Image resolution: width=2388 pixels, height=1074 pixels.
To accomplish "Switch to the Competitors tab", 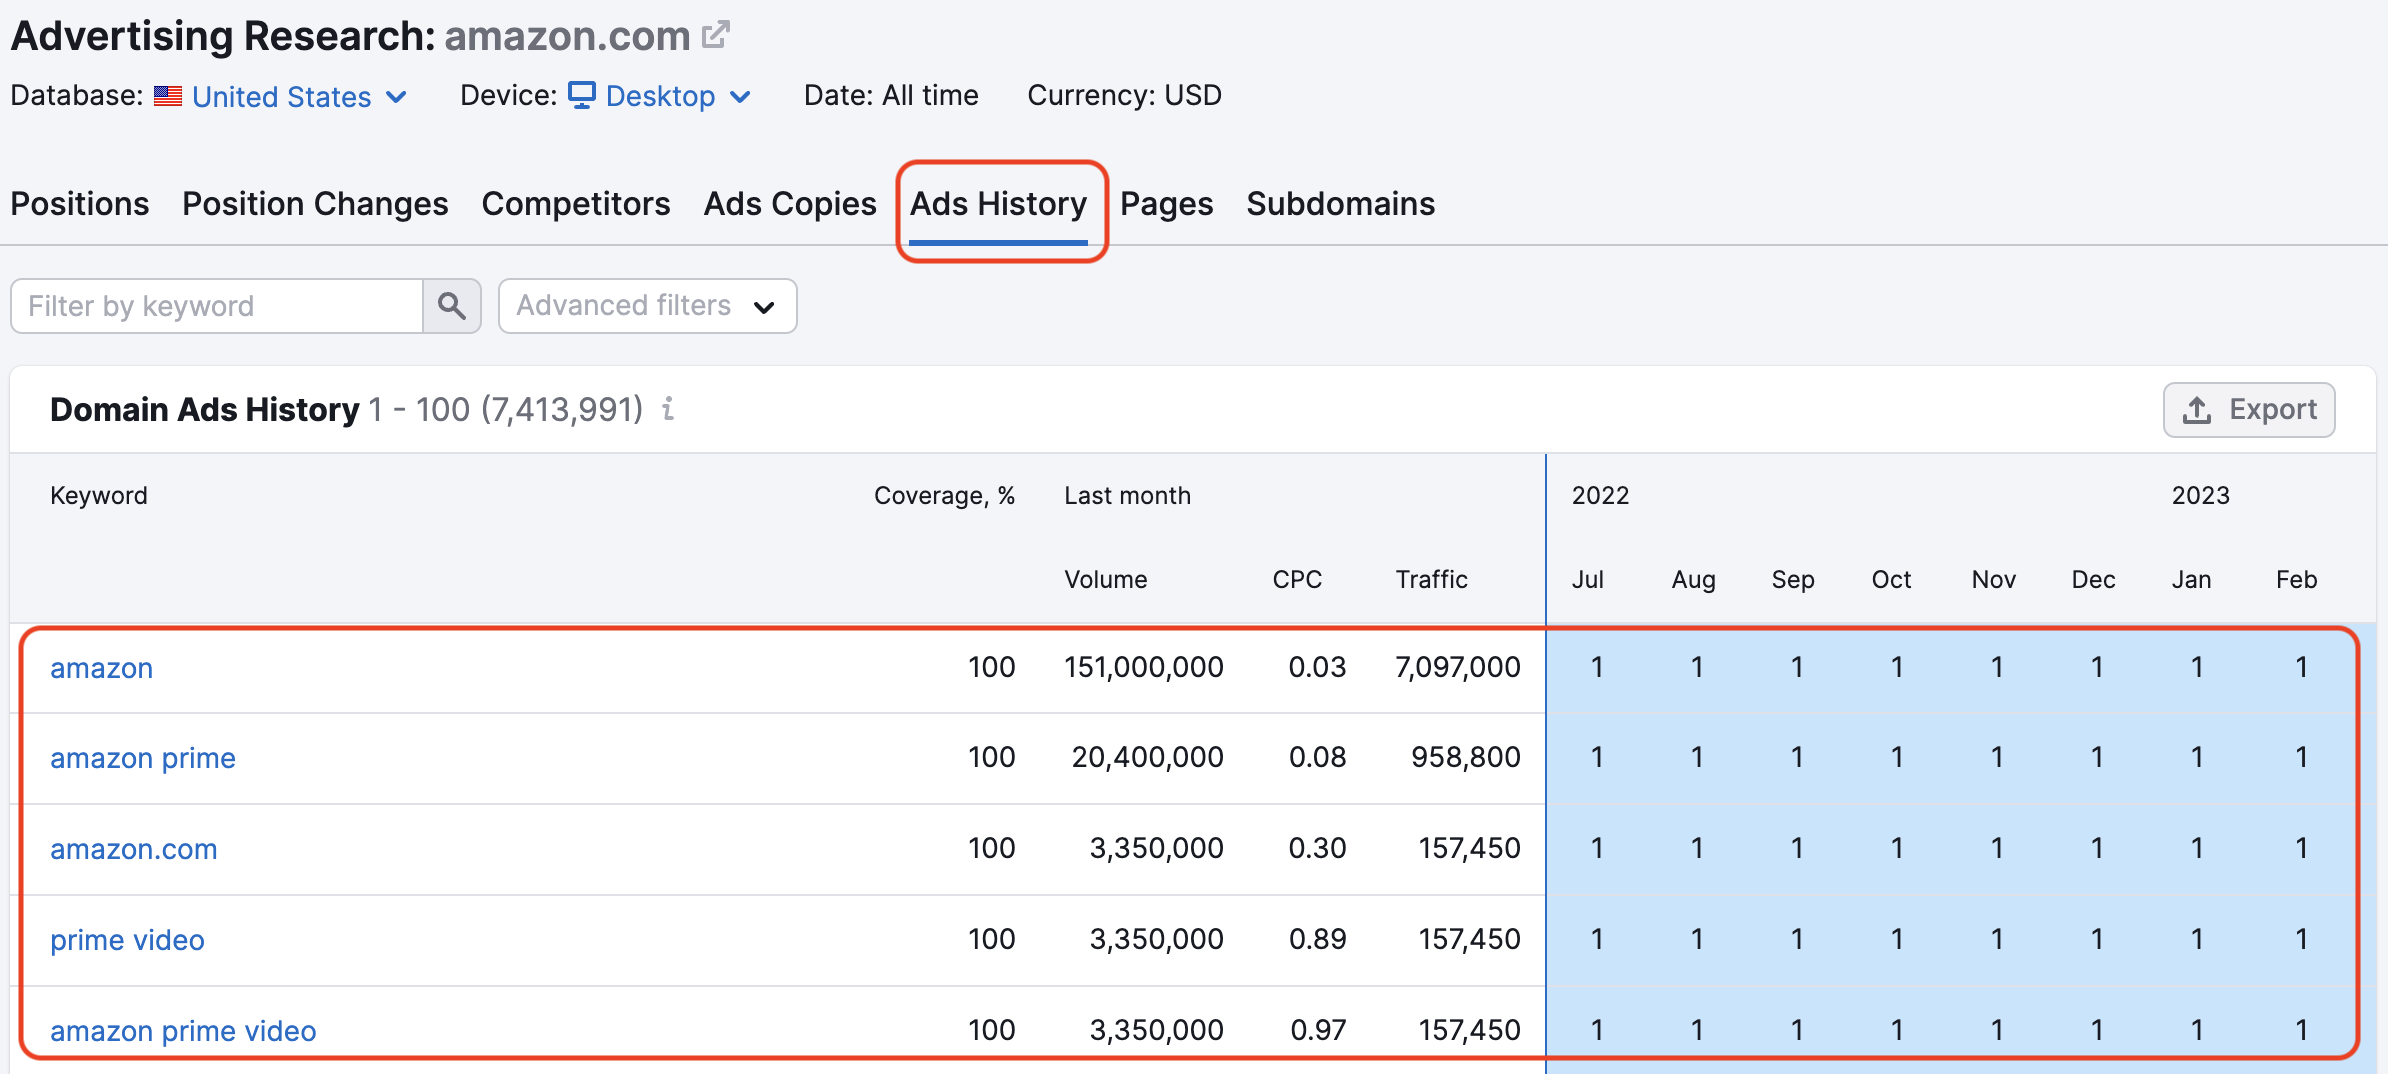I will point(576,204).
